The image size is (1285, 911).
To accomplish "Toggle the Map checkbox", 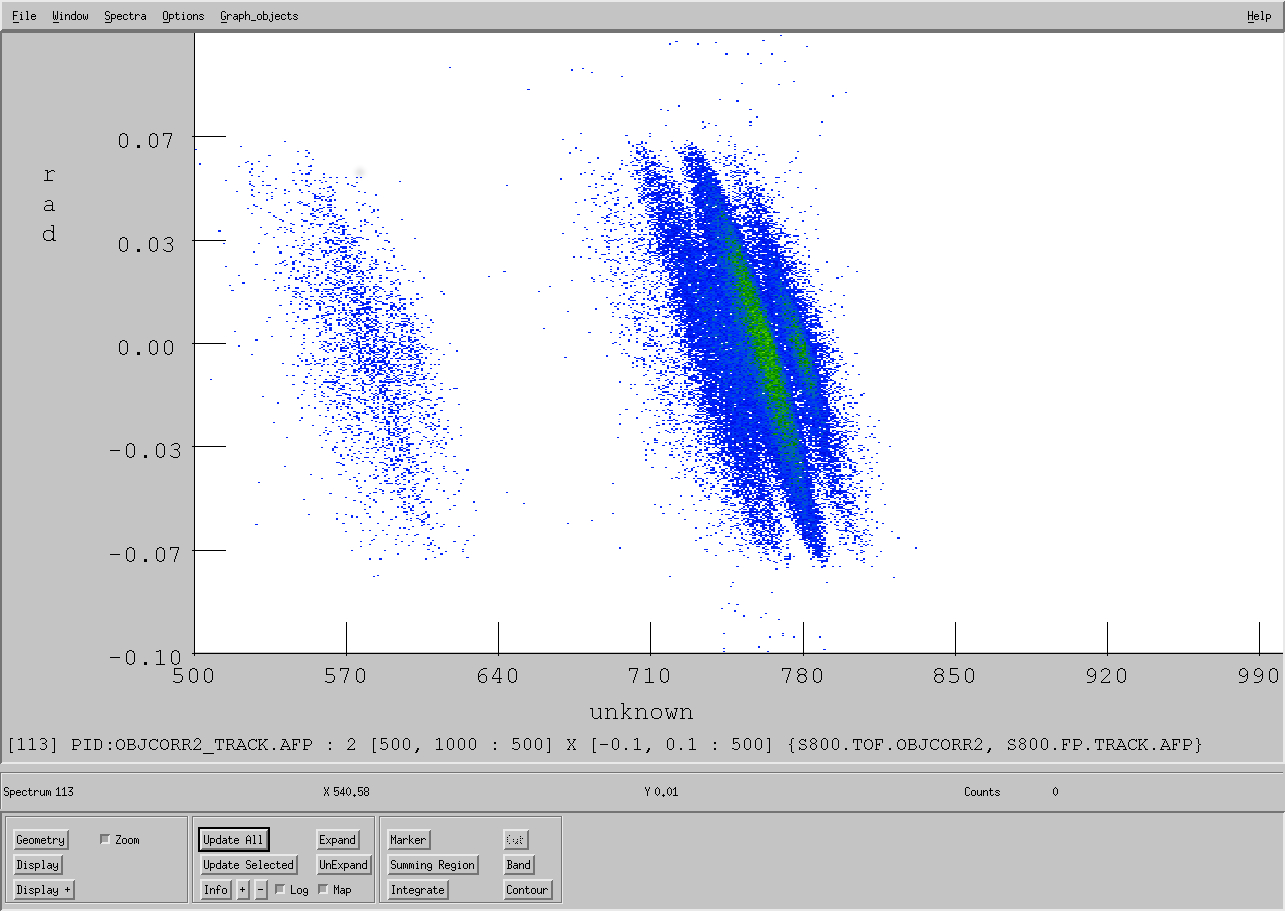I will 323,890.
